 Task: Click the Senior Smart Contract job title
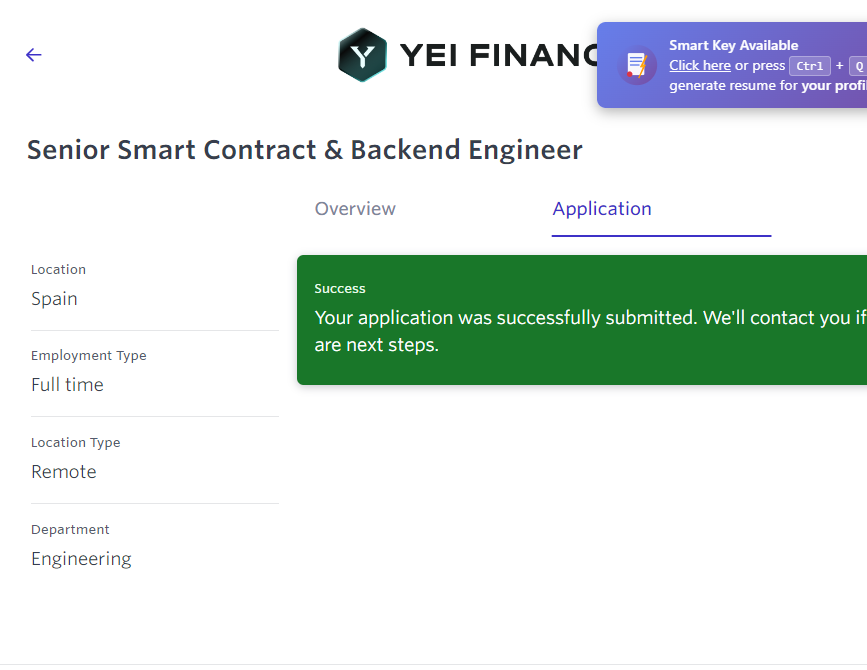304,150
